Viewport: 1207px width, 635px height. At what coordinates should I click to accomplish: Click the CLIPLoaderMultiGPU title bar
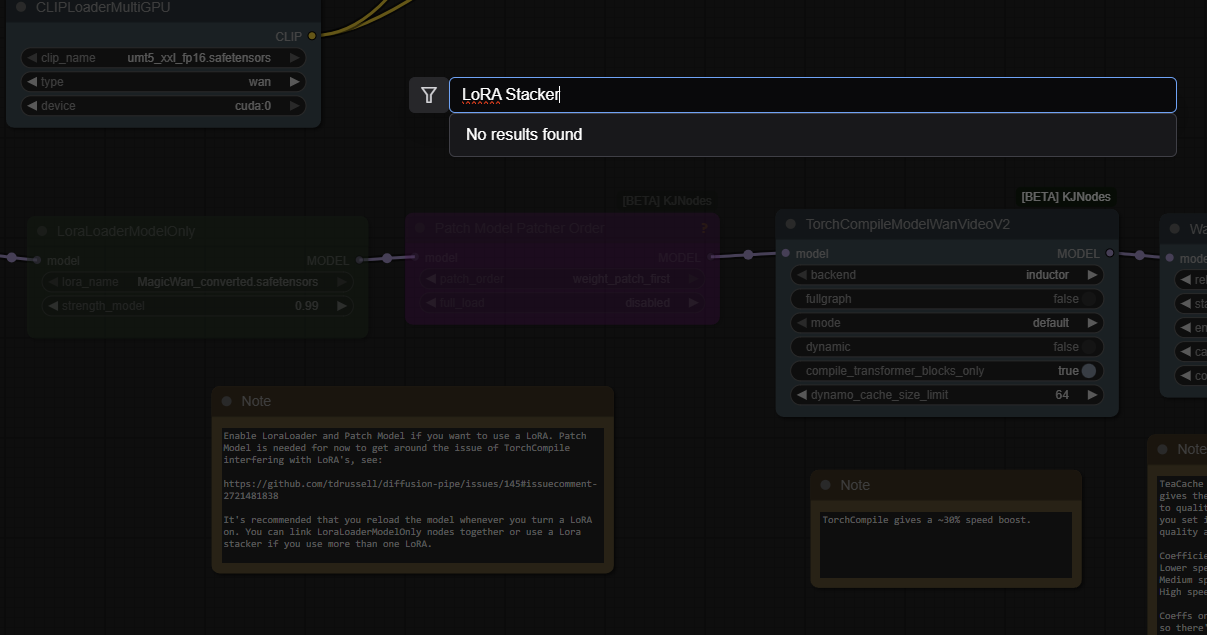coord(163,8)
